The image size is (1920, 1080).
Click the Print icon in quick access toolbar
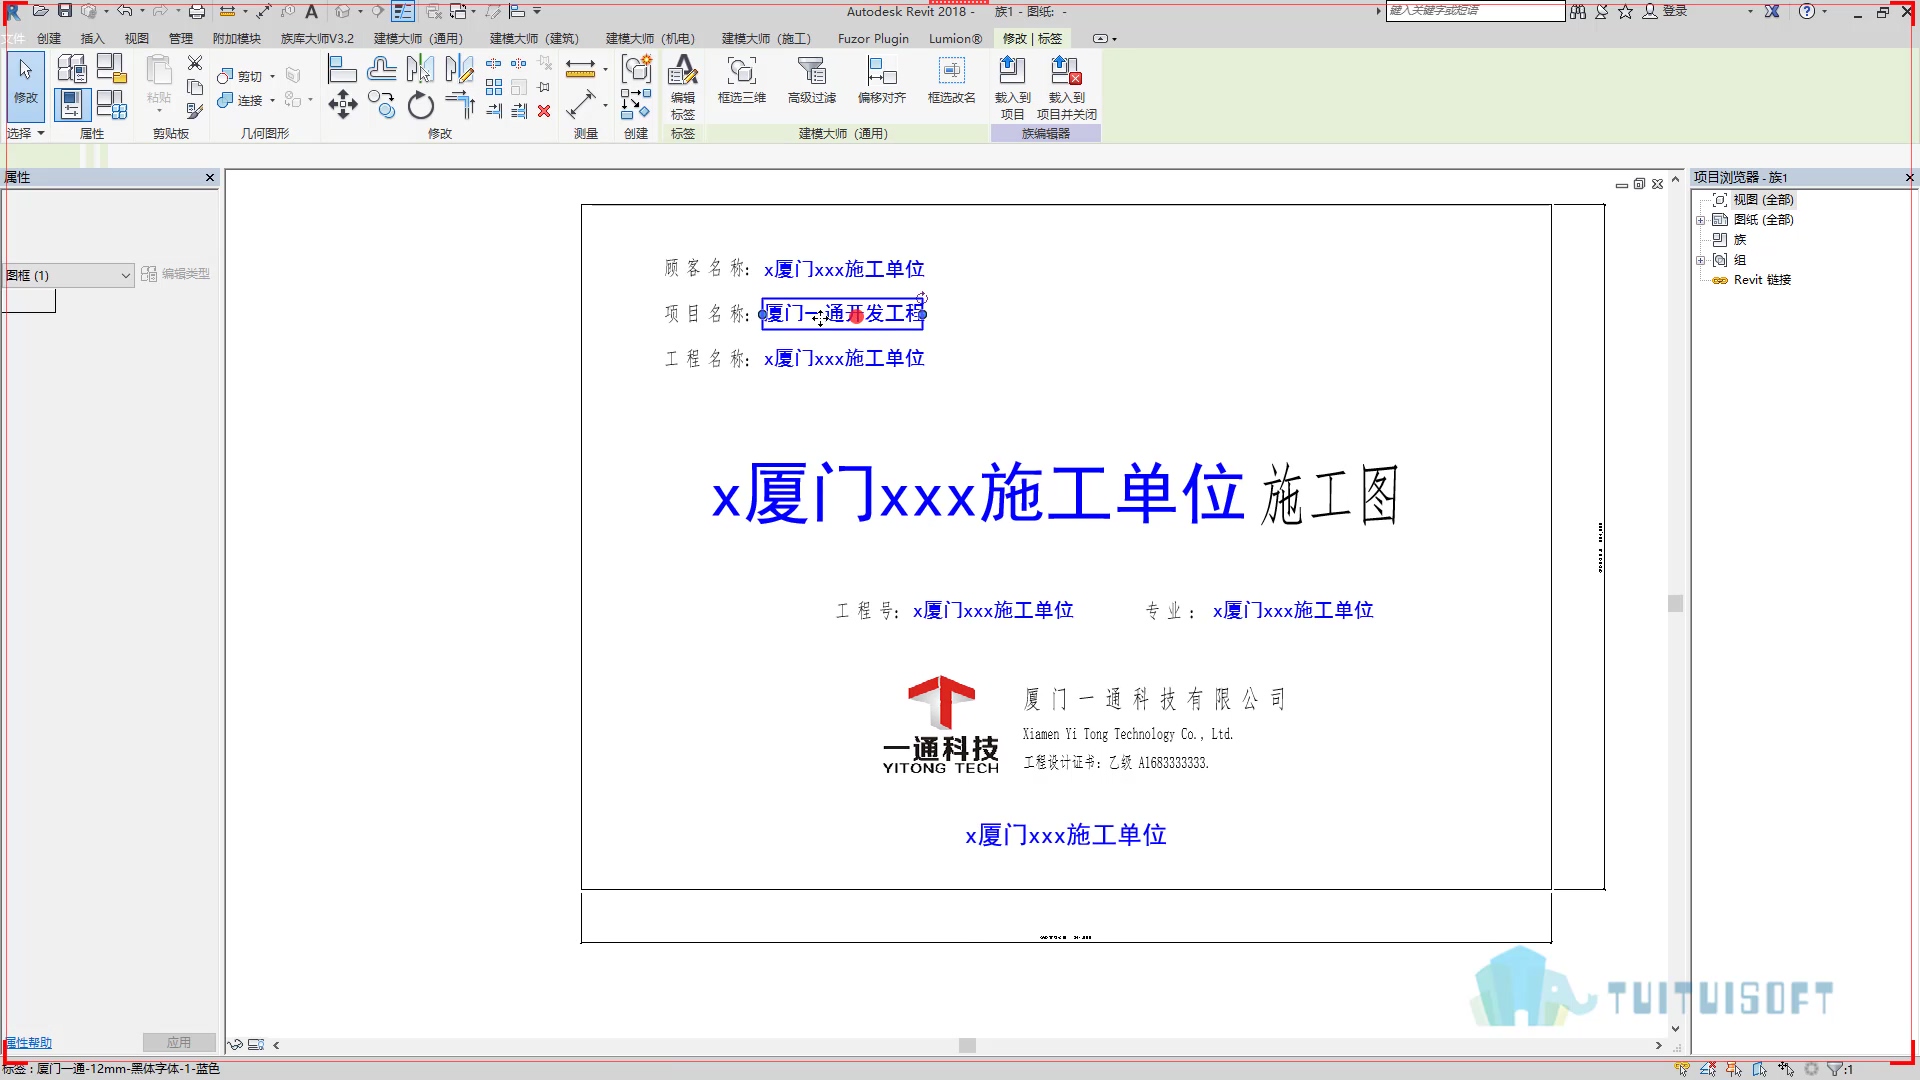(x=197, y=11)
